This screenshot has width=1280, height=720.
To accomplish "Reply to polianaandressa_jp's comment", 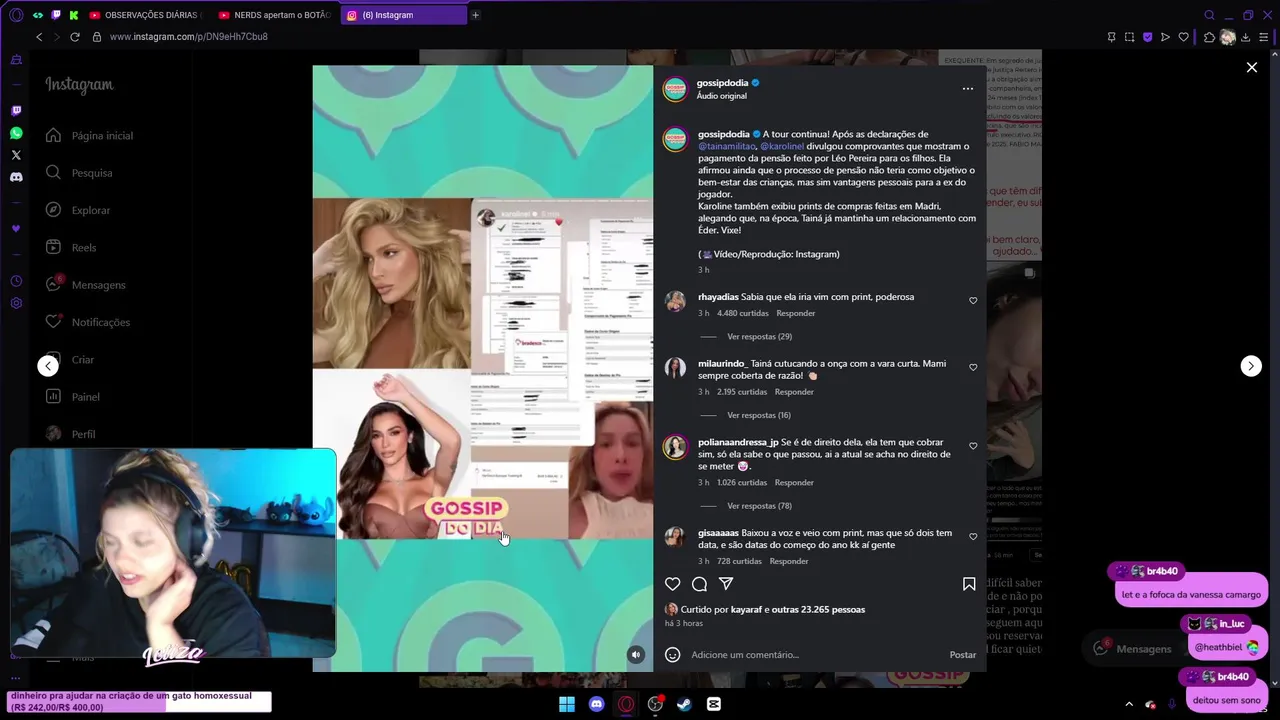I will pos(794,483).
